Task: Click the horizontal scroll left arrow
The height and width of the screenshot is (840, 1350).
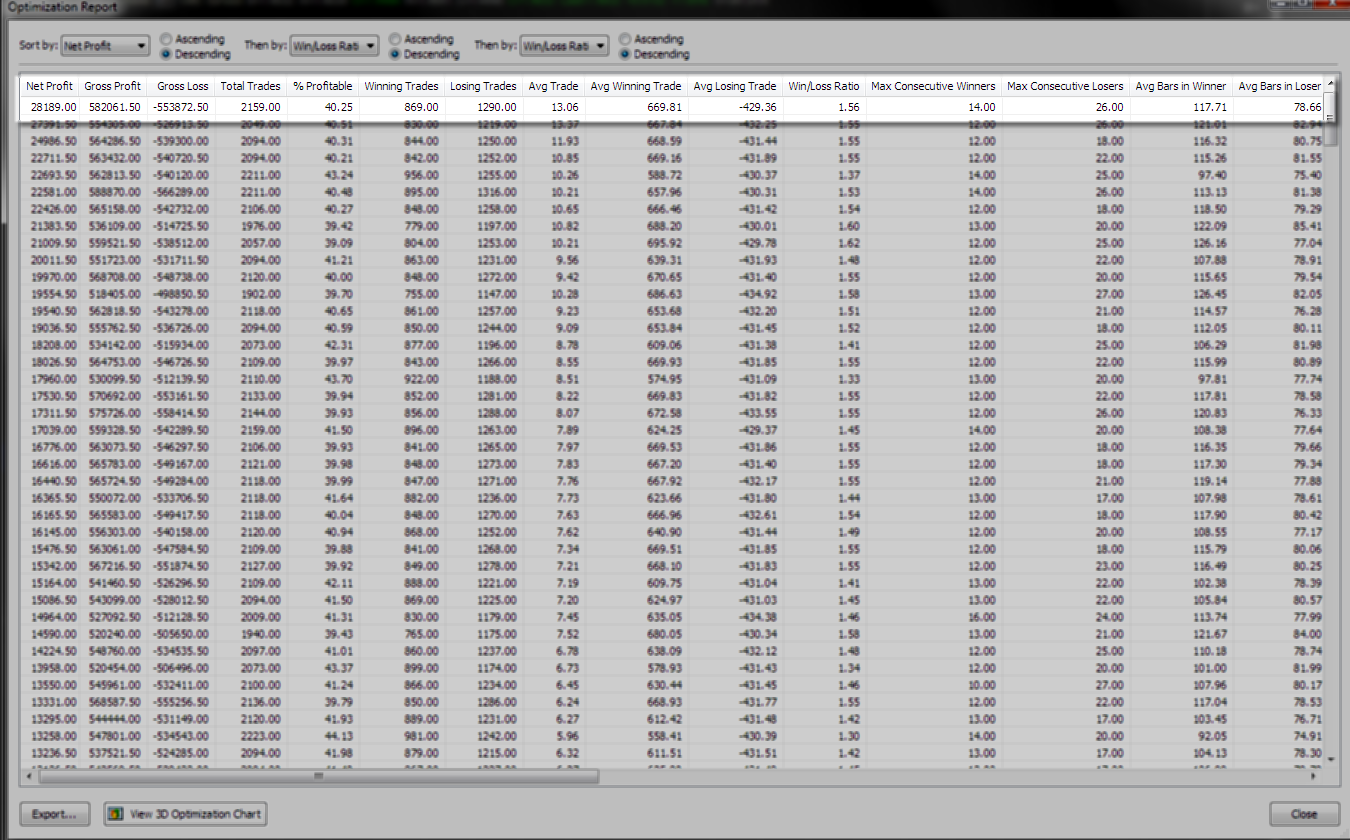Action: click(29, 775)
